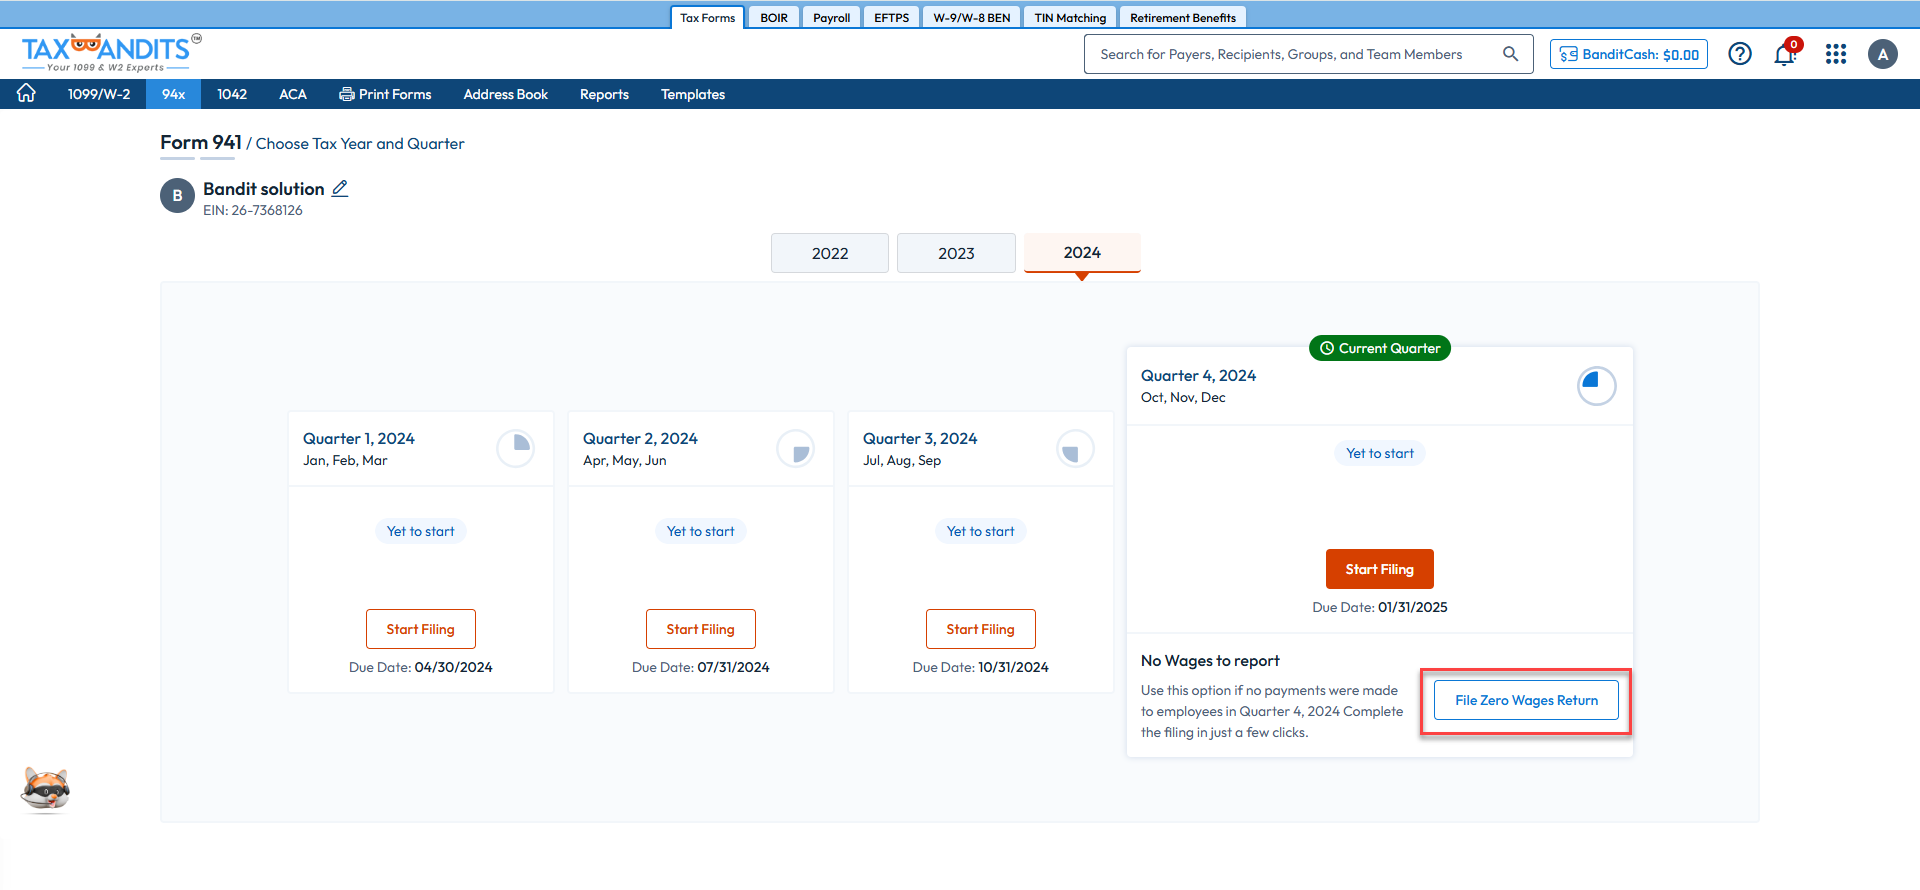Switch to the W-9/W-8 BEN tab

pos(972,18)
